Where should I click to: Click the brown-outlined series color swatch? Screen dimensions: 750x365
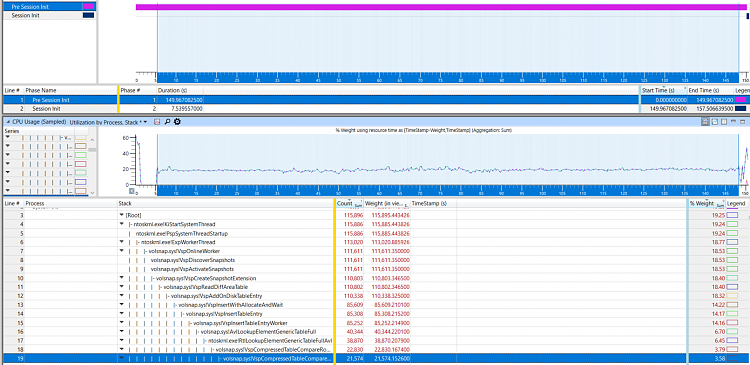point(80,146)
